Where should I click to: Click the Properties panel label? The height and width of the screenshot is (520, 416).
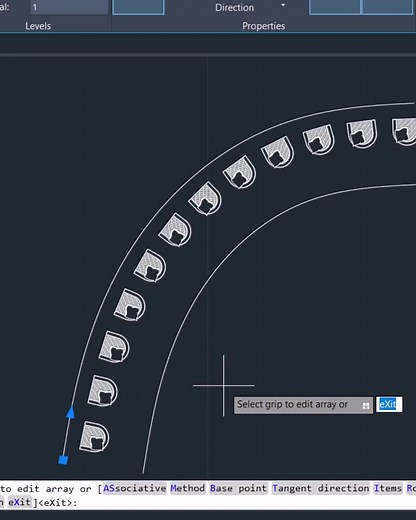(263, 26)
